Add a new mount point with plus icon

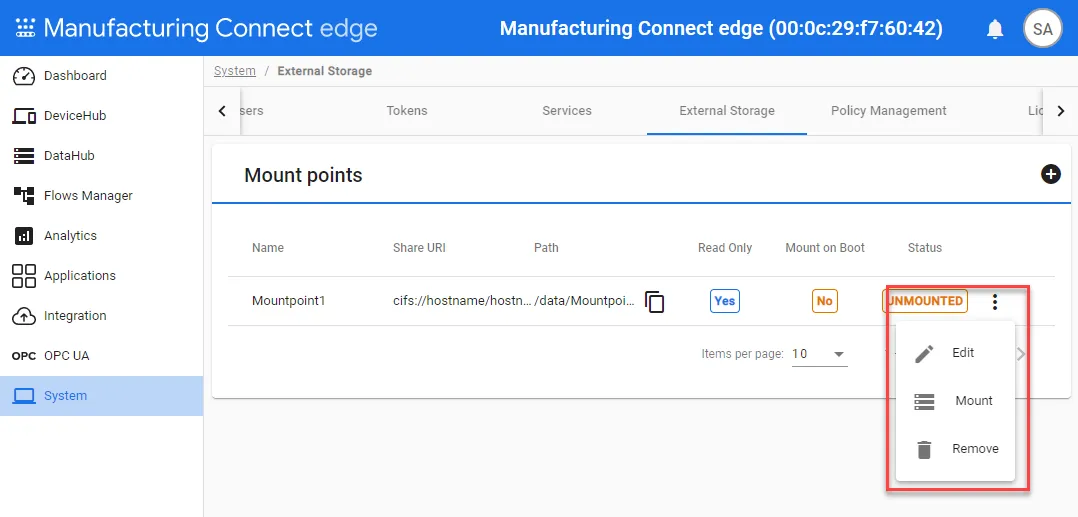1050,175
